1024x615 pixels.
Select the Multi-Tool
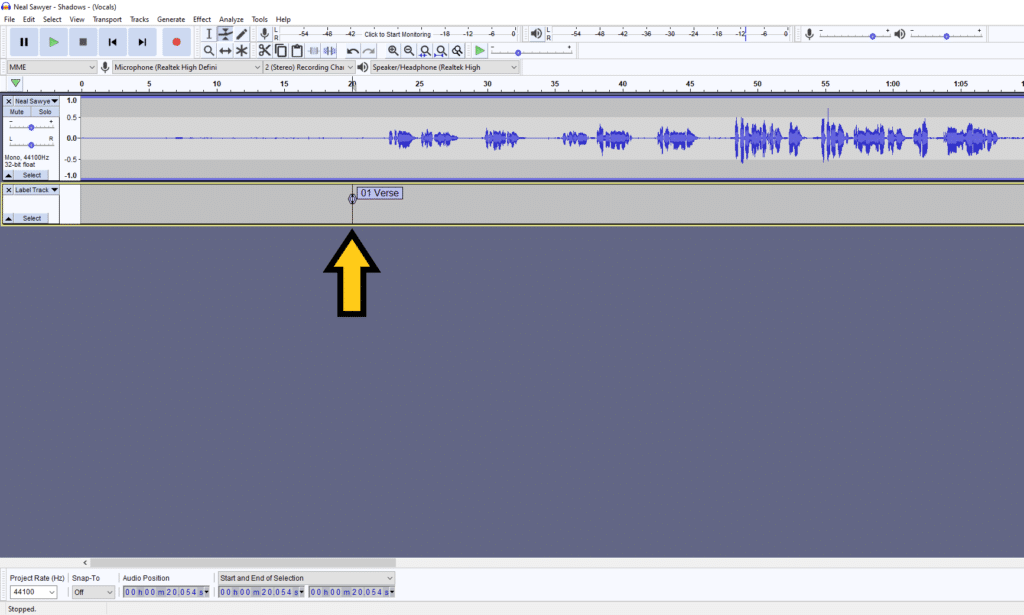pos(241,50)
